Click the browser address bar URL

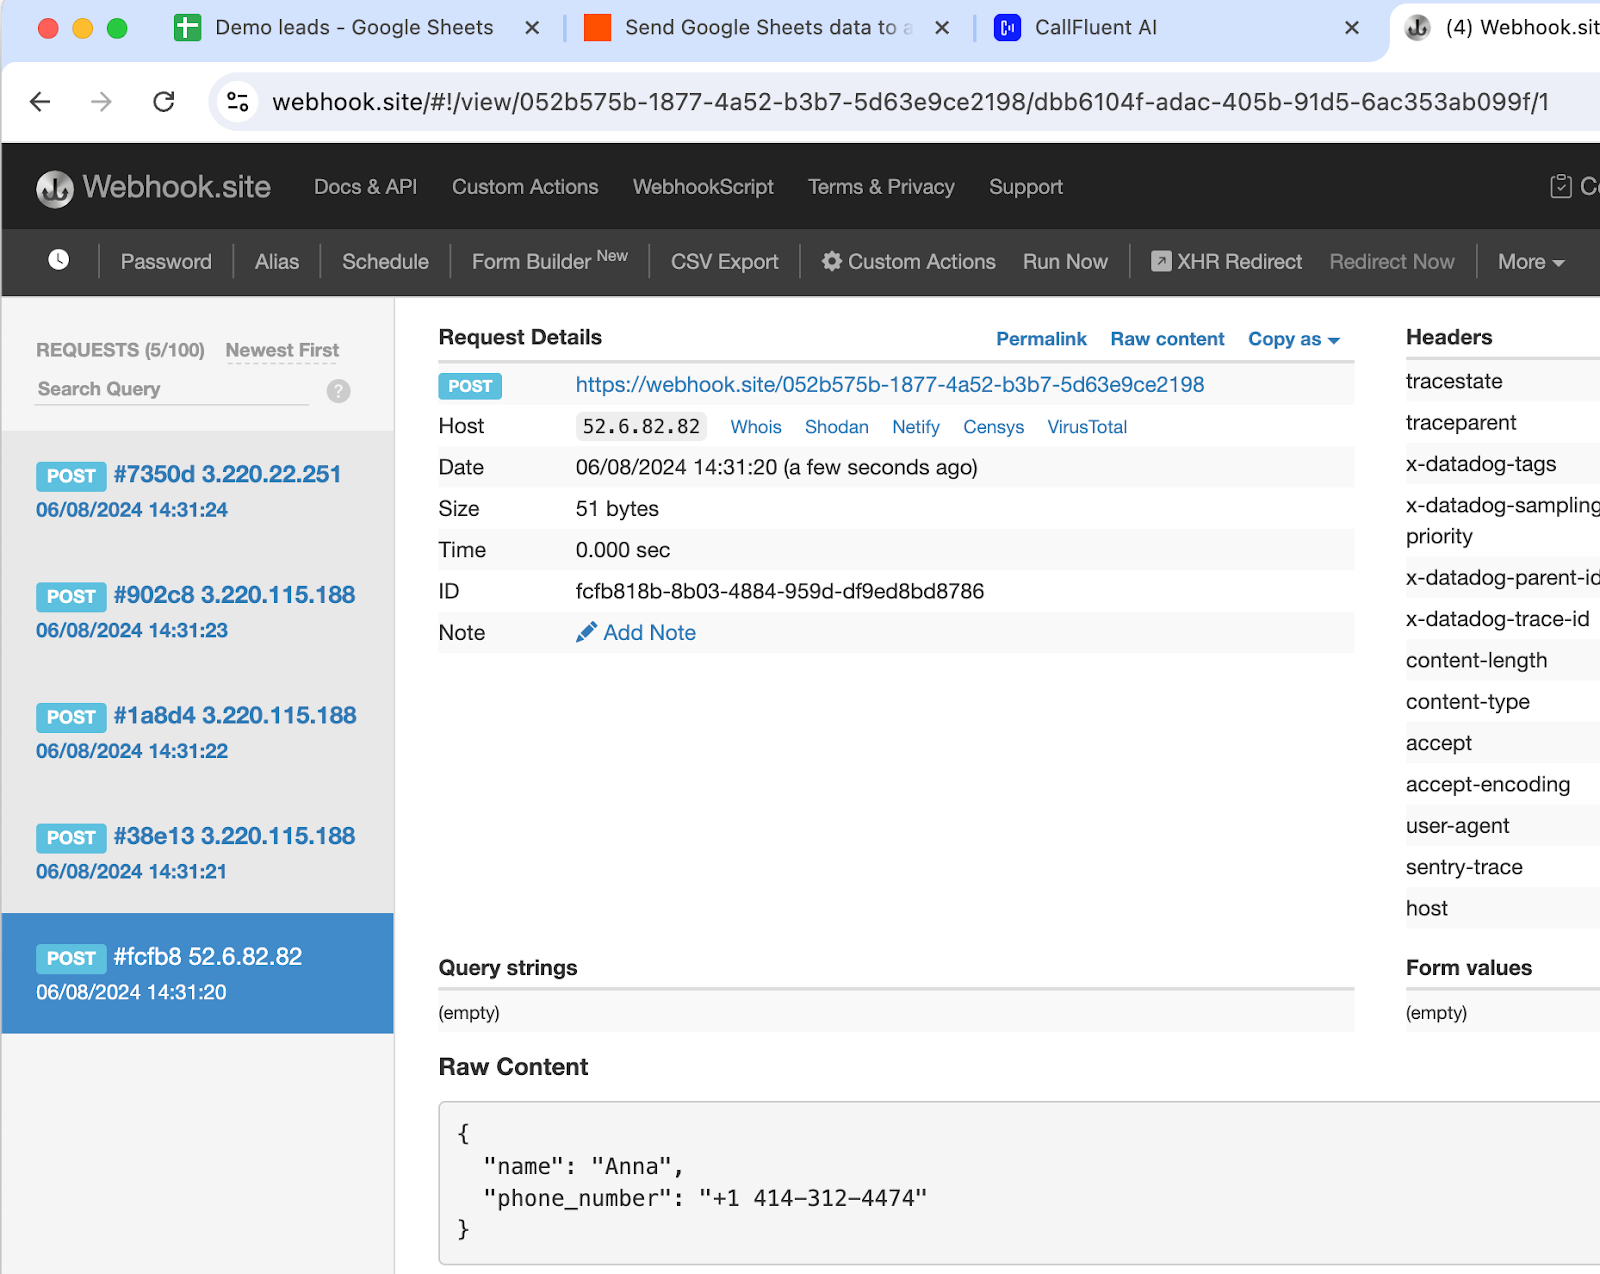click(910, 102)
